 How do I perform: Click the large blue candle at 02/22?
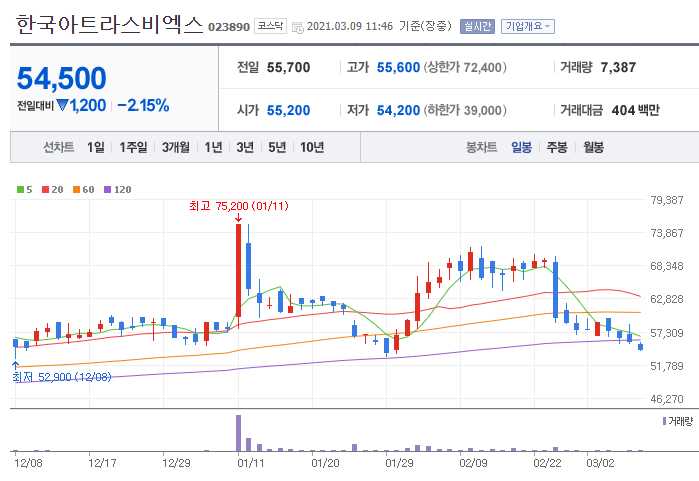tap(555, 290)
